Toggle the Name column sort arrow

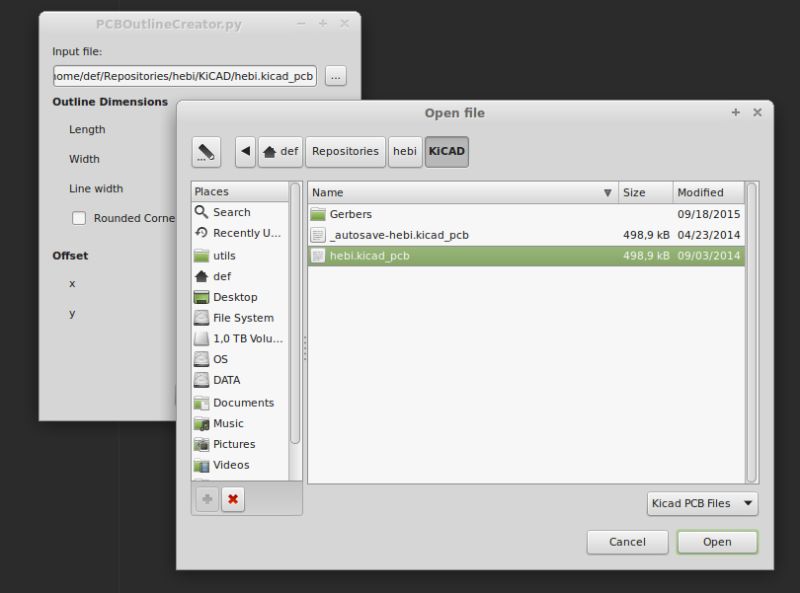click(x=607, y=192)
